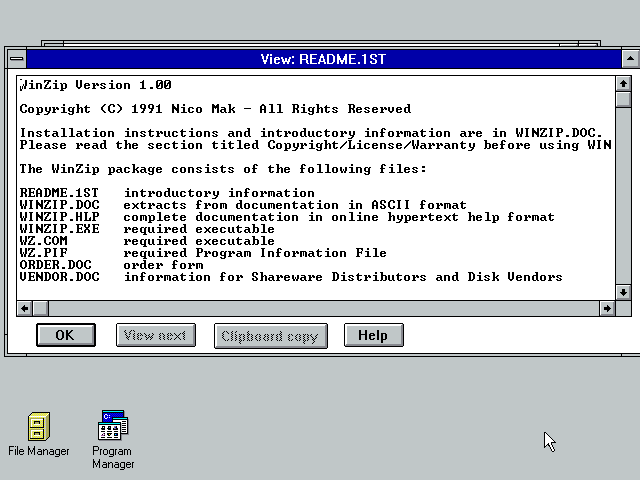Click the 'Please read the section' line
Viewport: 640px width, 480px height.
(x=316, y=145)
